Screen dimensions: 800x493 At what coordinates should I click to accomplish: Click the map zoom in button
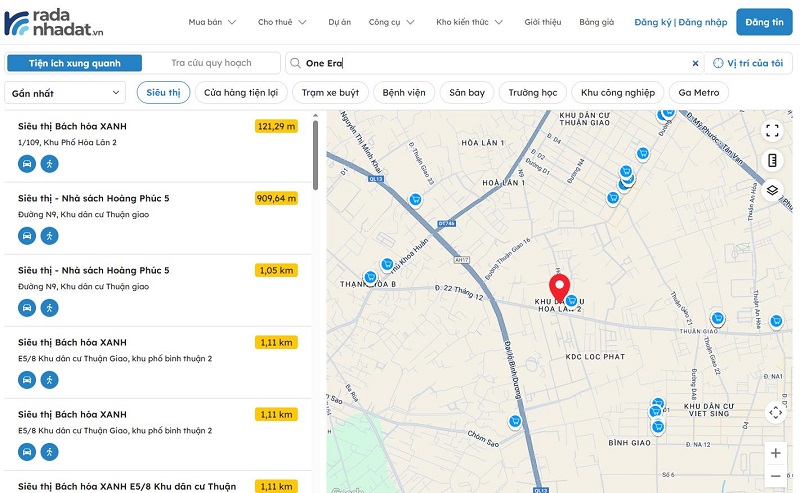(x=776, y=452)
